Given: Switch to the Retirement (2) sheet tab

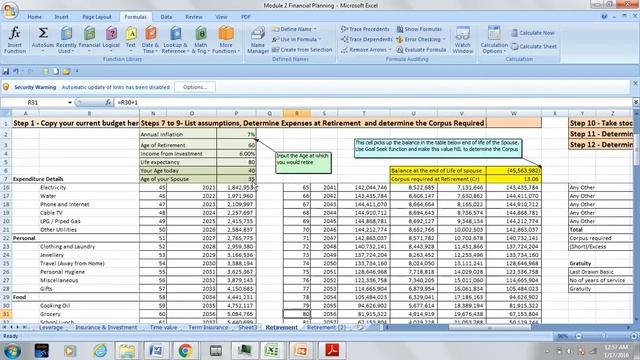Looking at the screenshot, I should pyautogui.click(x=326, y=327).
